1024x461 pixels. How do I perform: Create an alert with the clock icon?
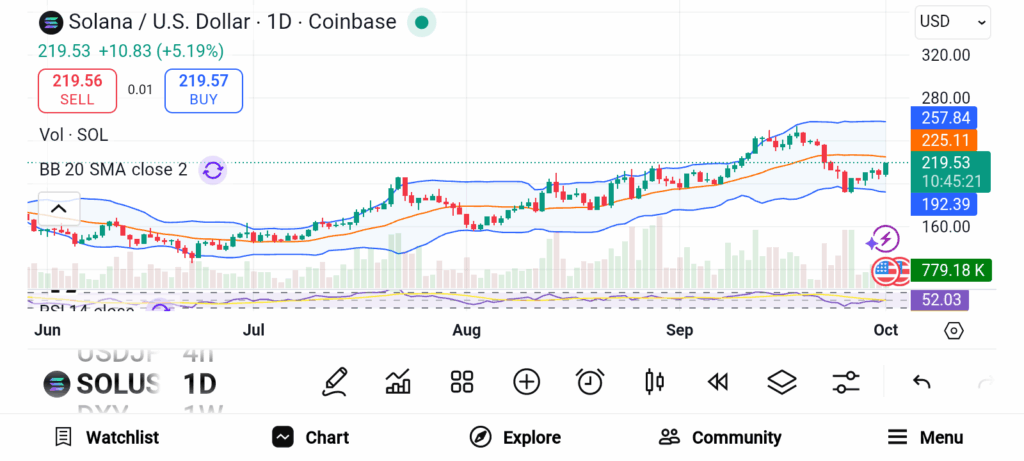pyautogui.click(x=590, y=381)
